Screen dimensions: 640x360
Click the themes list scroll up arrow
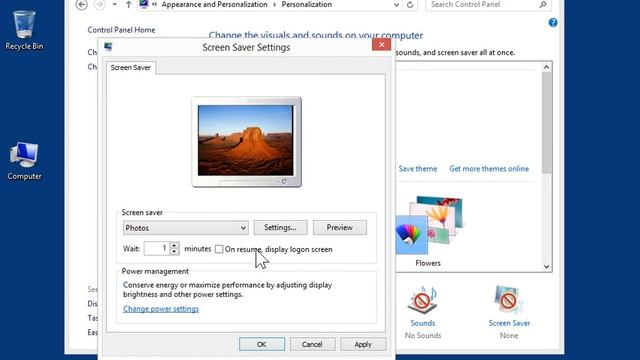[x=547, y=67]
